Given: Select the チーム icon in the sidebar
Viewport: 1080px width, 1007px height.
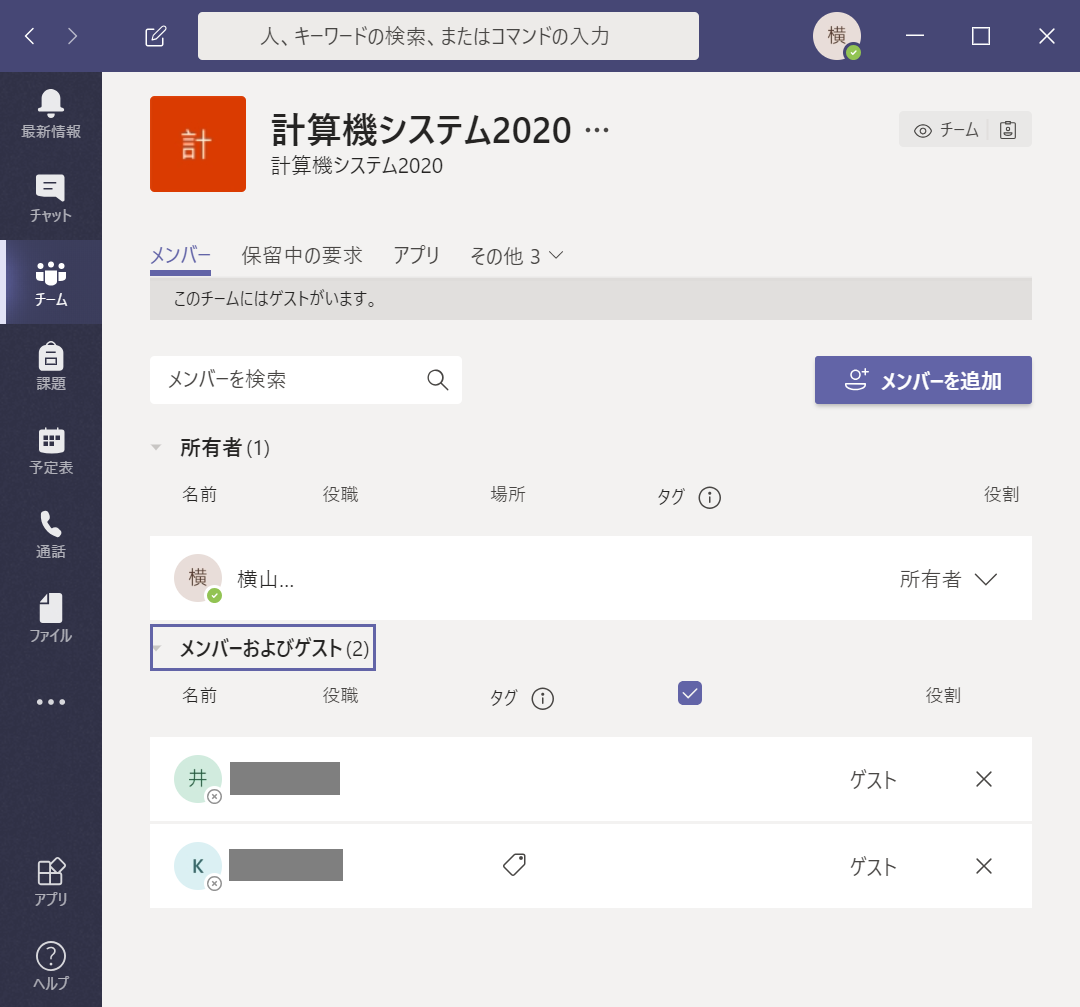Looking at the screenshot, I should 51,282.
